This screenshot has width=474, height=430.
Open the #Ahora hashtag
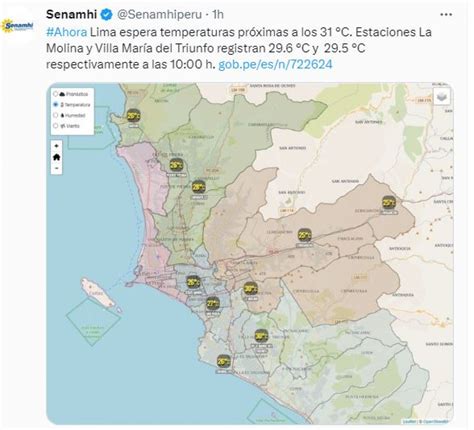coord(66,32)
